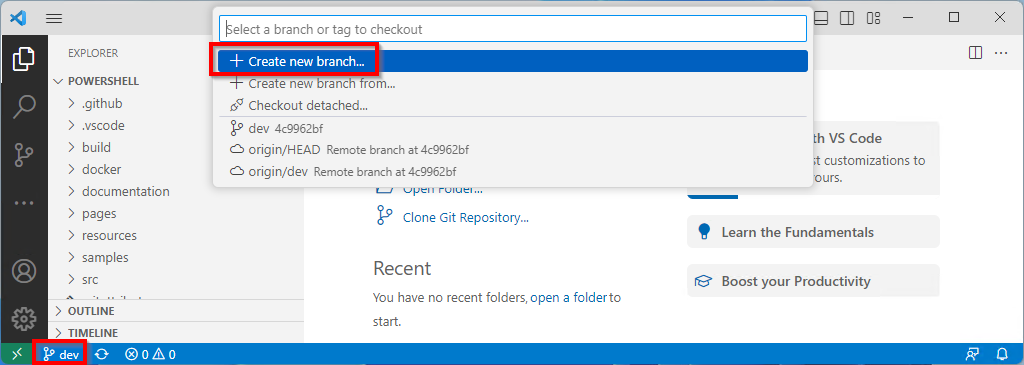Open the Explorer view in activity bar
Viewport: 1024px width, 365px height.
click(24, 59)
